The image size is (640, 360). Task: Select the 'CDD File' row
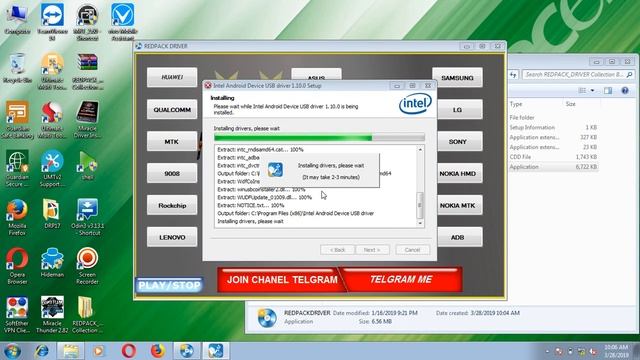coord(553,157)
